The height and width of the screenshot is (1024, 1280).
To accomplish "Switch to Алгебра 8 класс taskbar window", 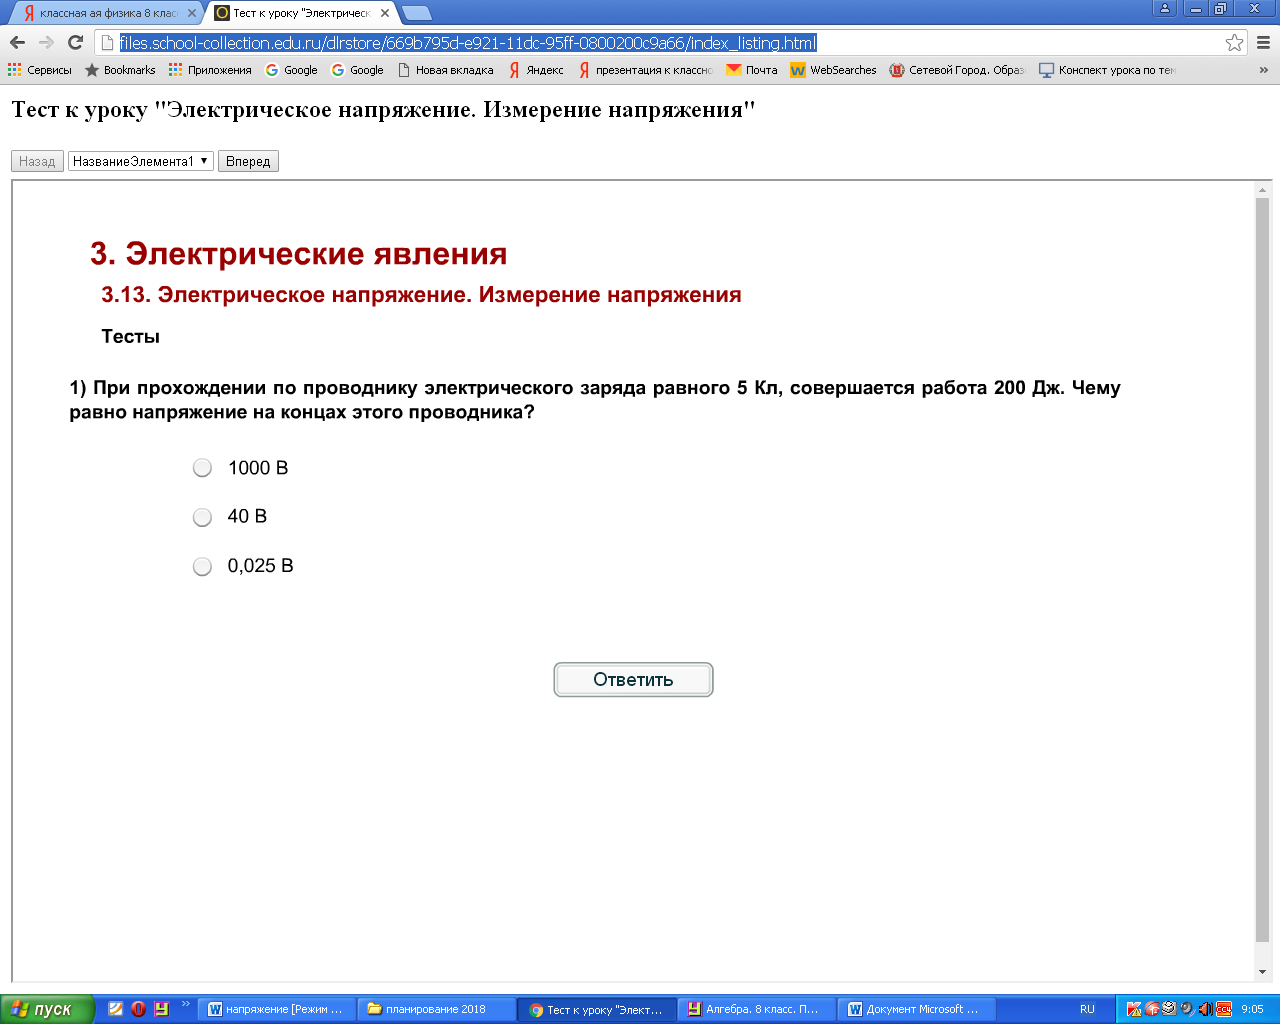I will (x=757, y=1009).
